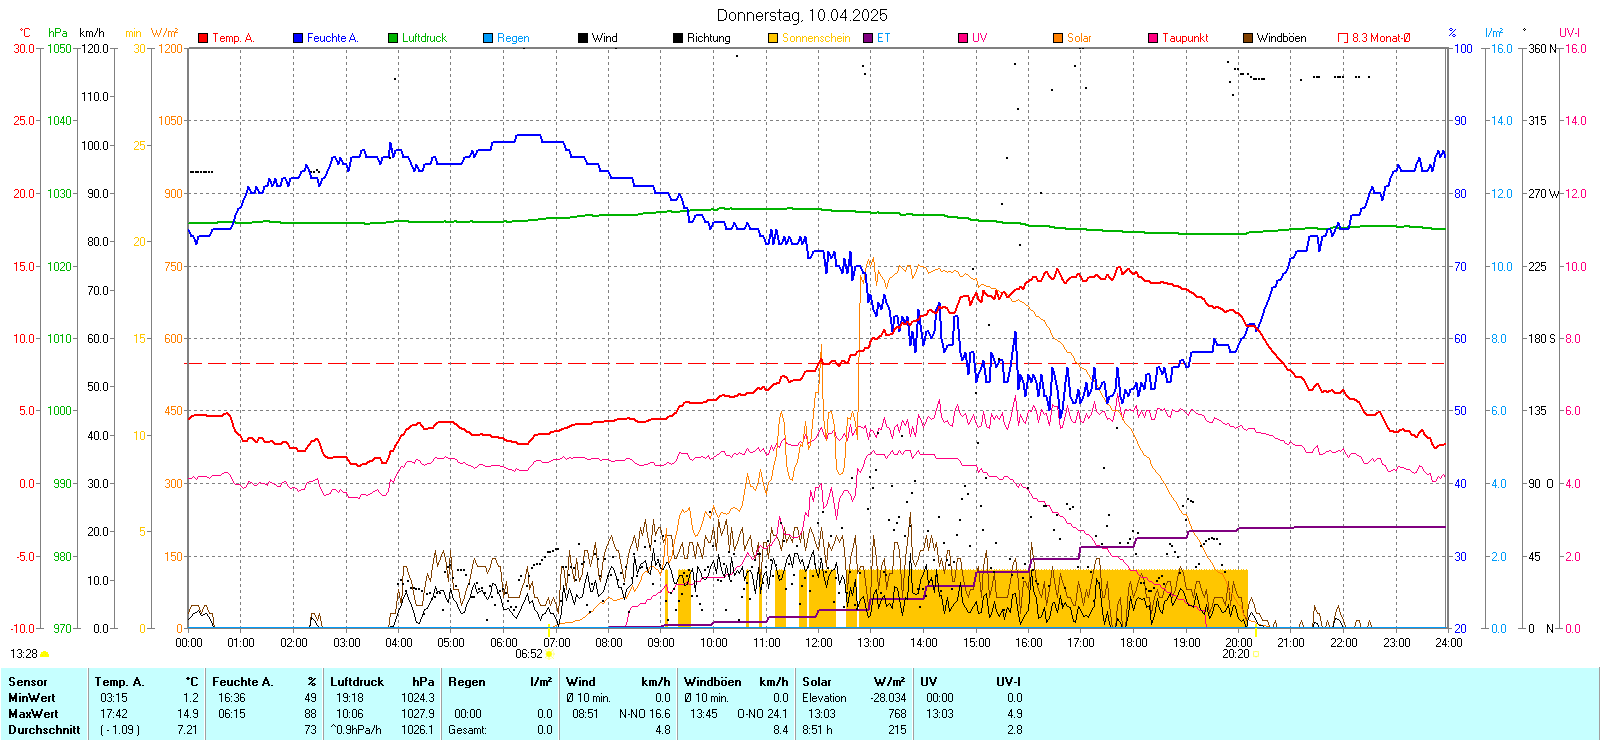Click the °C unit label at top left

[x=25, y=33]
